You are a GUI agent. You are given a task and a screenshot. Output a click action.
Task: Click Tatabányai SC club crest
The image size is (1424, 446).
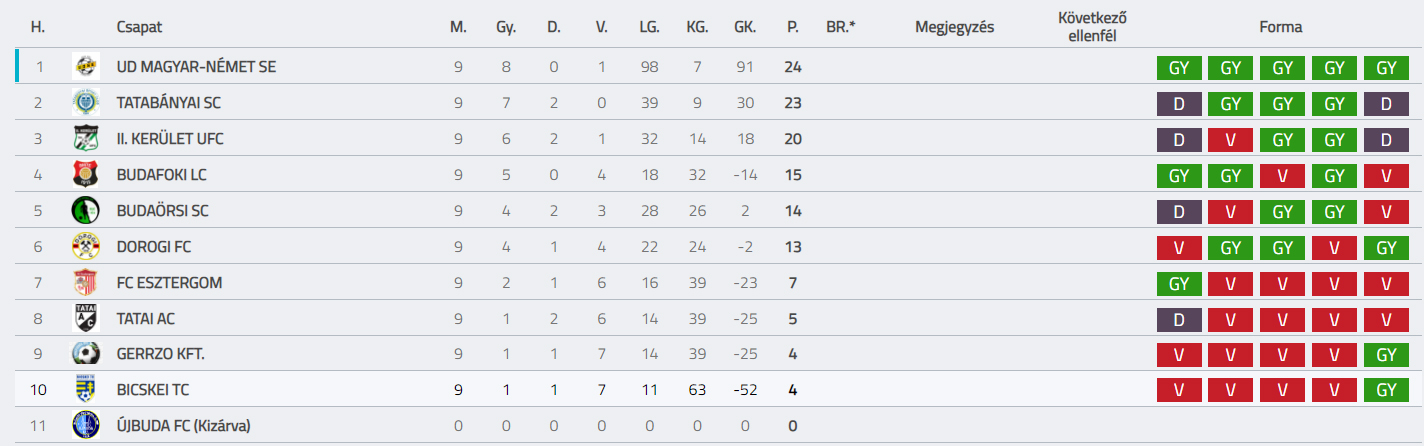pos(86,103)
